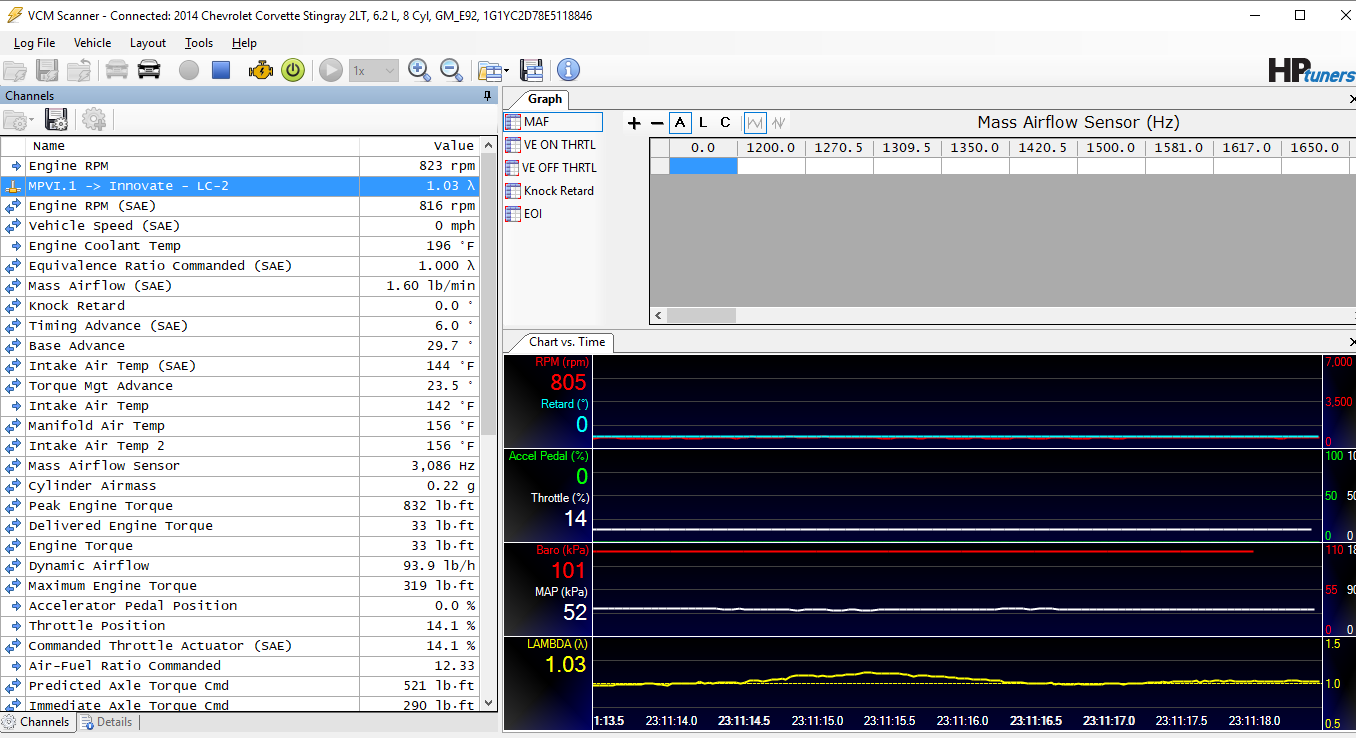Toggle the A mode in graph toolbar
The width and height of the screenshot is (1356, 738).
tap(681, 123)
